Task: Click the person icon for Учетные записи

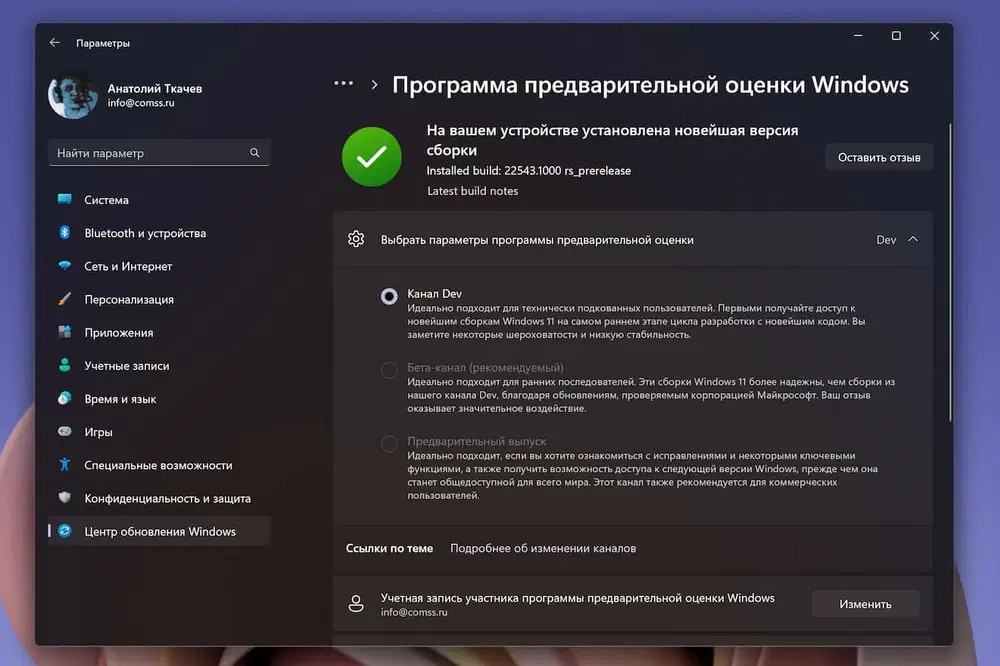Action: 64,365
